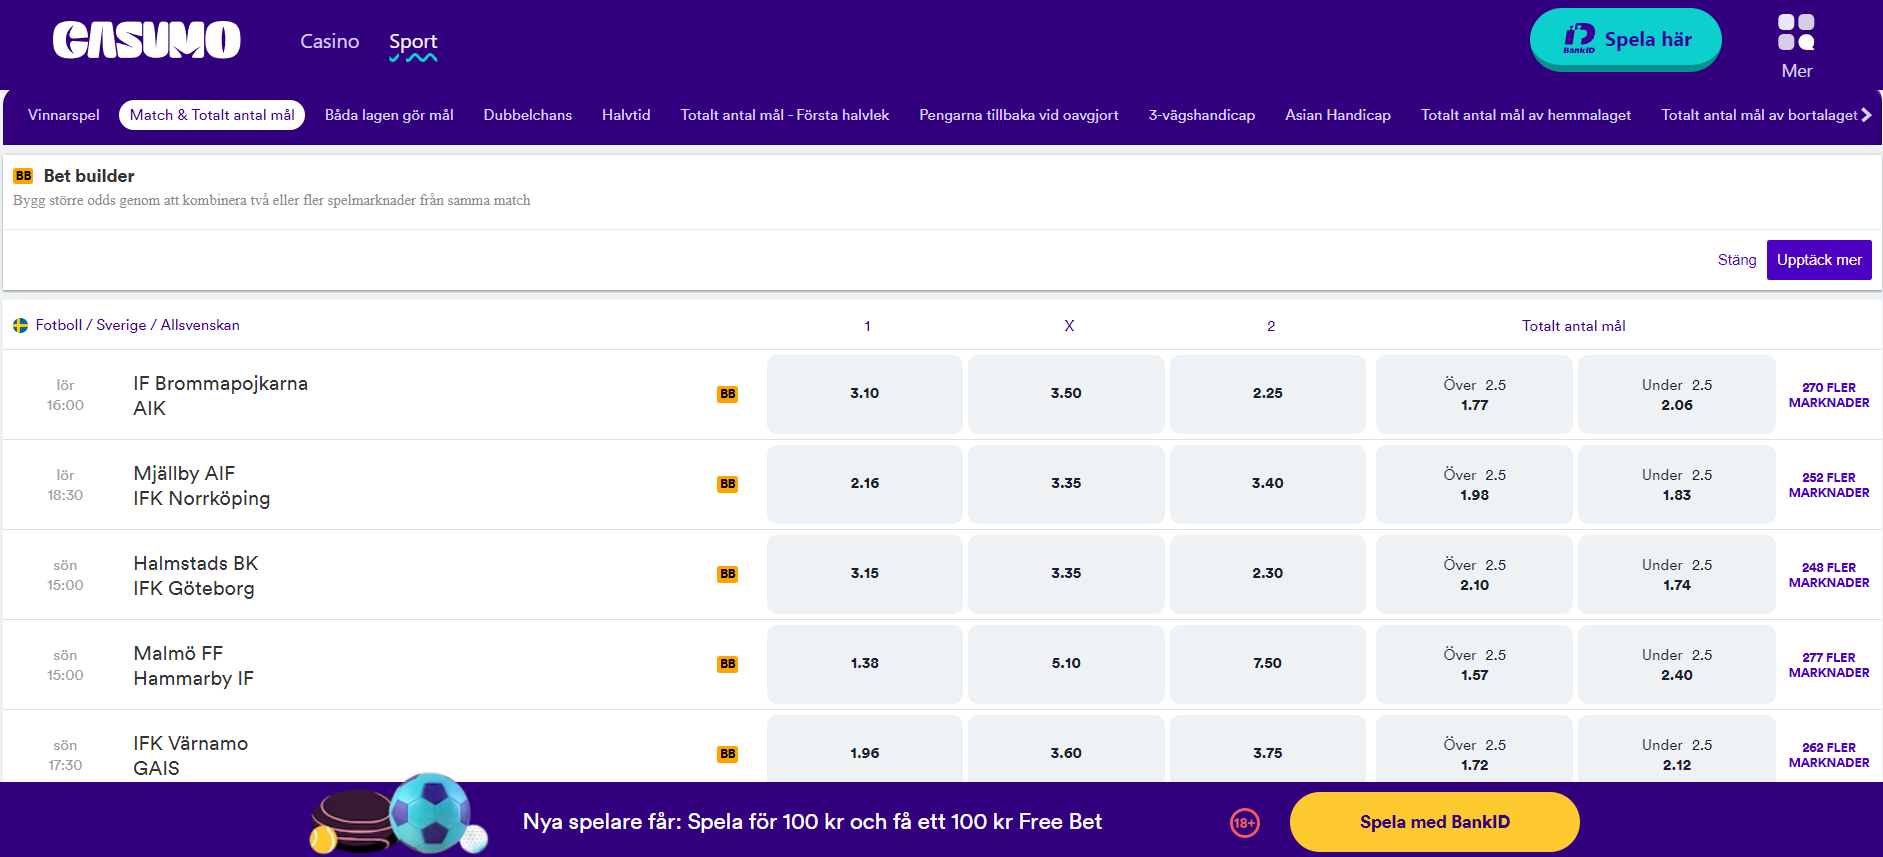Open 248 fler marknader link
Screen dimensions: 1883x857
[1829, 575]
